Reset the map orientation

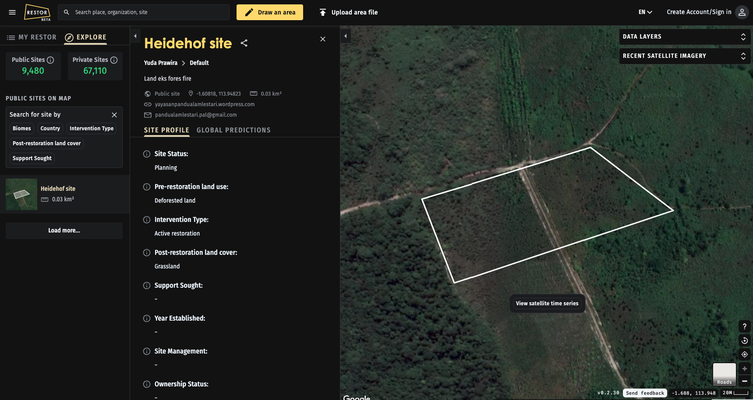744,340
